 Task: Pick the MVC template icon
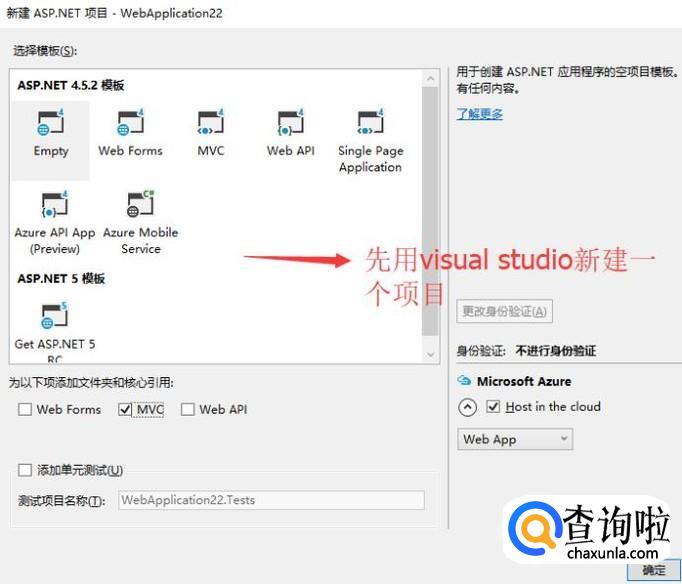click(x=211, y=123)
